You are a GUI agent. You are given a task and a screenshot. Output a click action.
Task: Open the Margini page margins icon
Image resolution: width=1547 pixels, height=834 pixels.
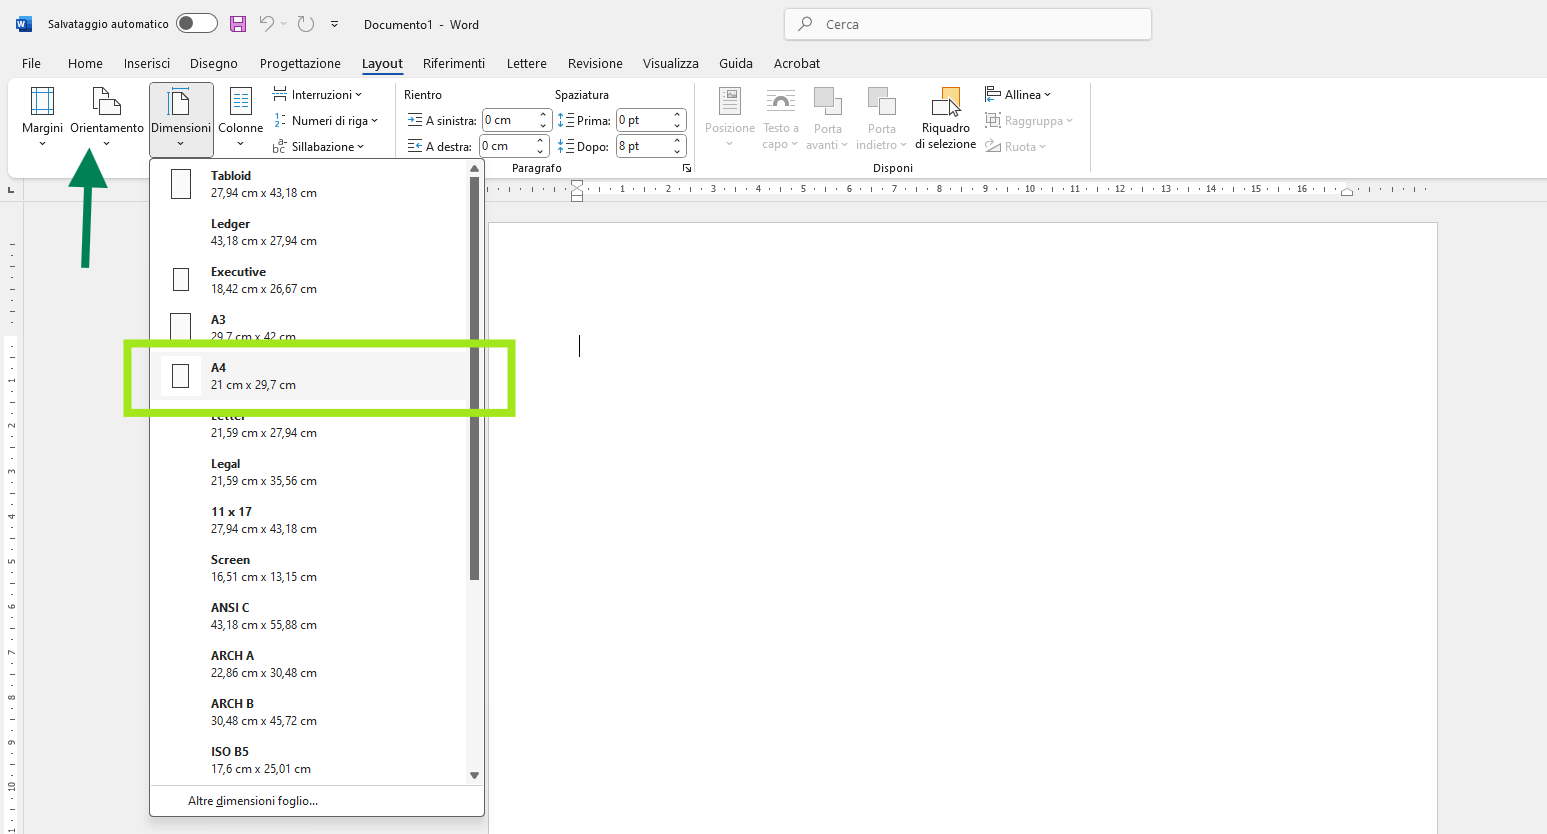click(x=42, y=103)
